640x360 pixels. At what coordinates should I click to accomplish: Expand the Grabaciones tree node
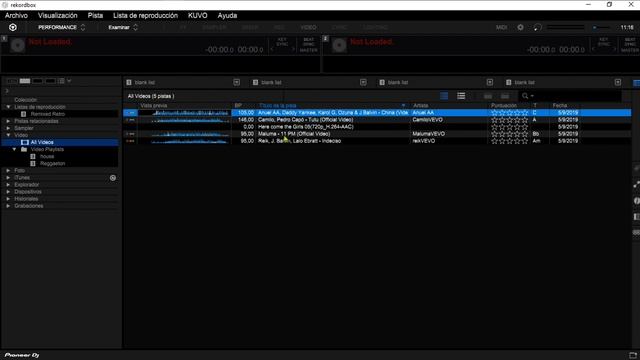tap(8, 206)
